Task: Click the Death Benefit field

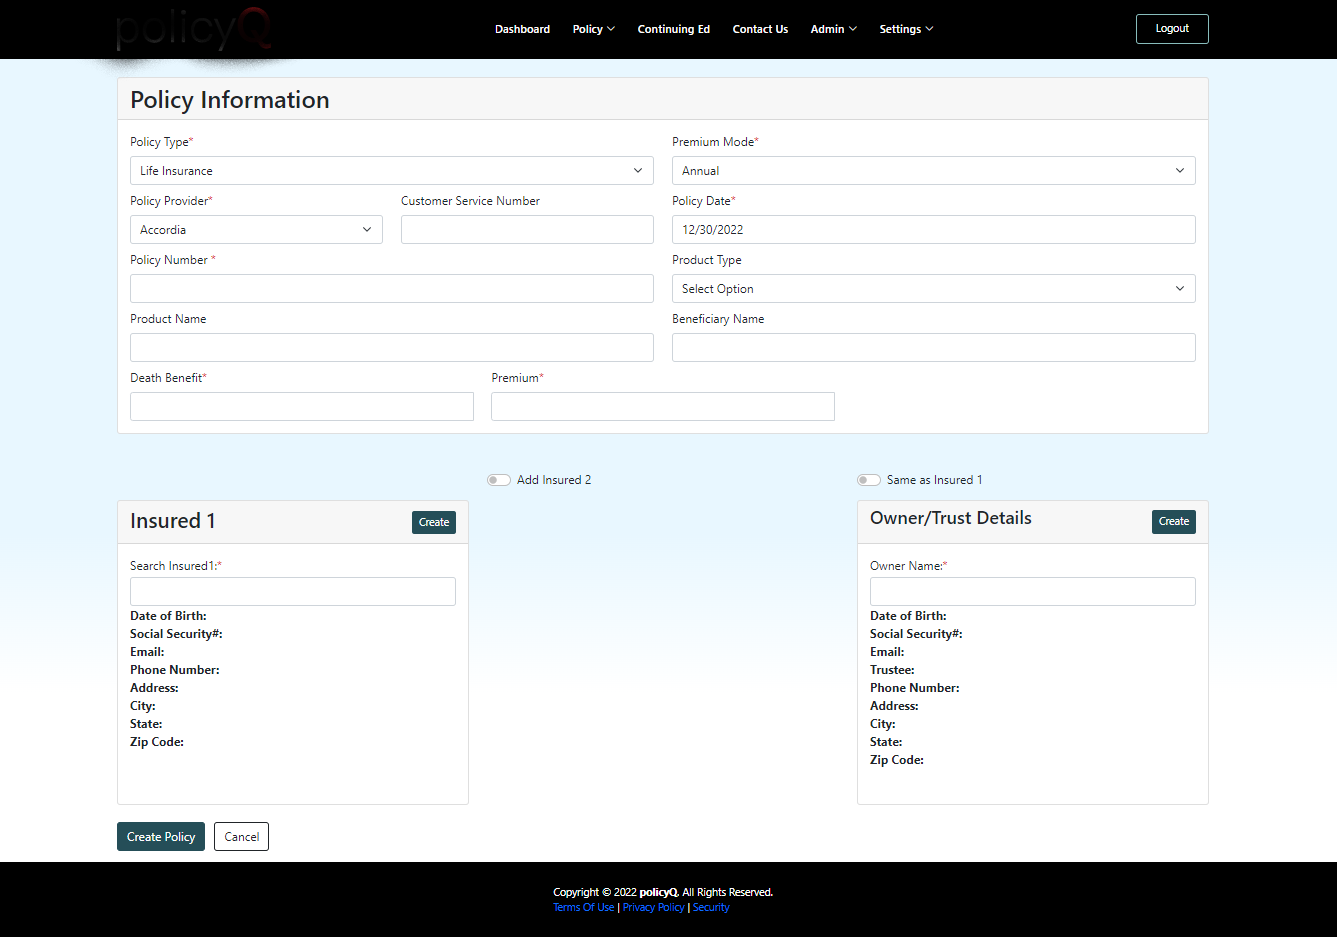Action: 302,407
